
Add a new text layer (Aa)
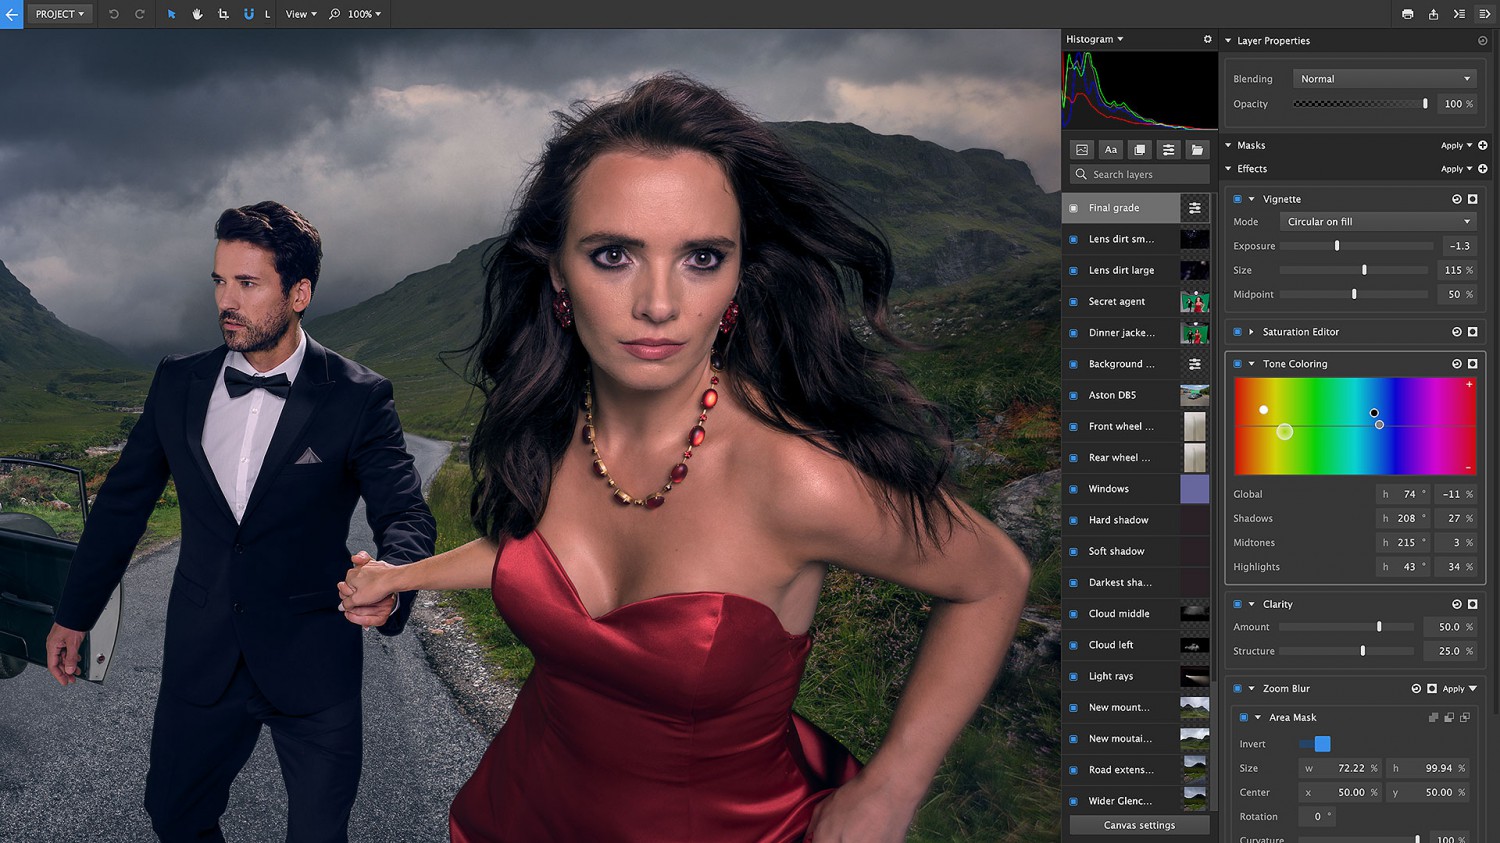click(x=1110, y=150)
